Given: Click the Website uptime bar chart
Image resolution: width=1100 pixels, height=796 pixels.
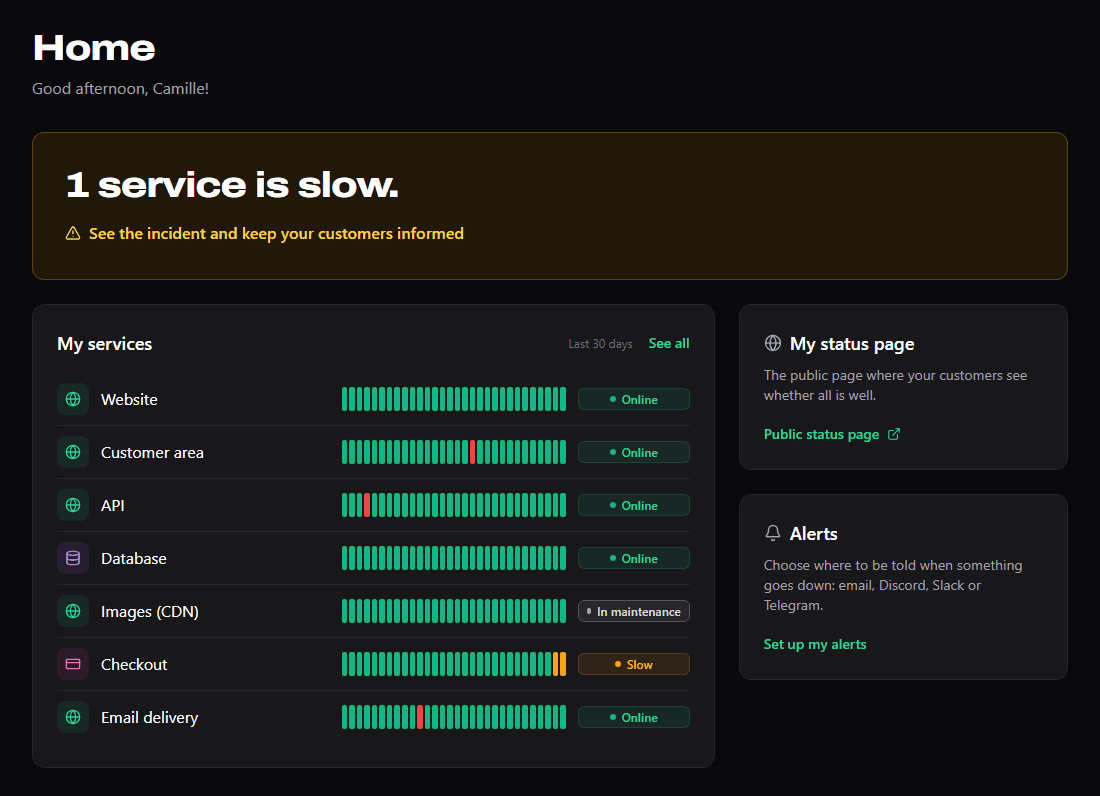Looking at the screenshot, I should coord(454,399).
